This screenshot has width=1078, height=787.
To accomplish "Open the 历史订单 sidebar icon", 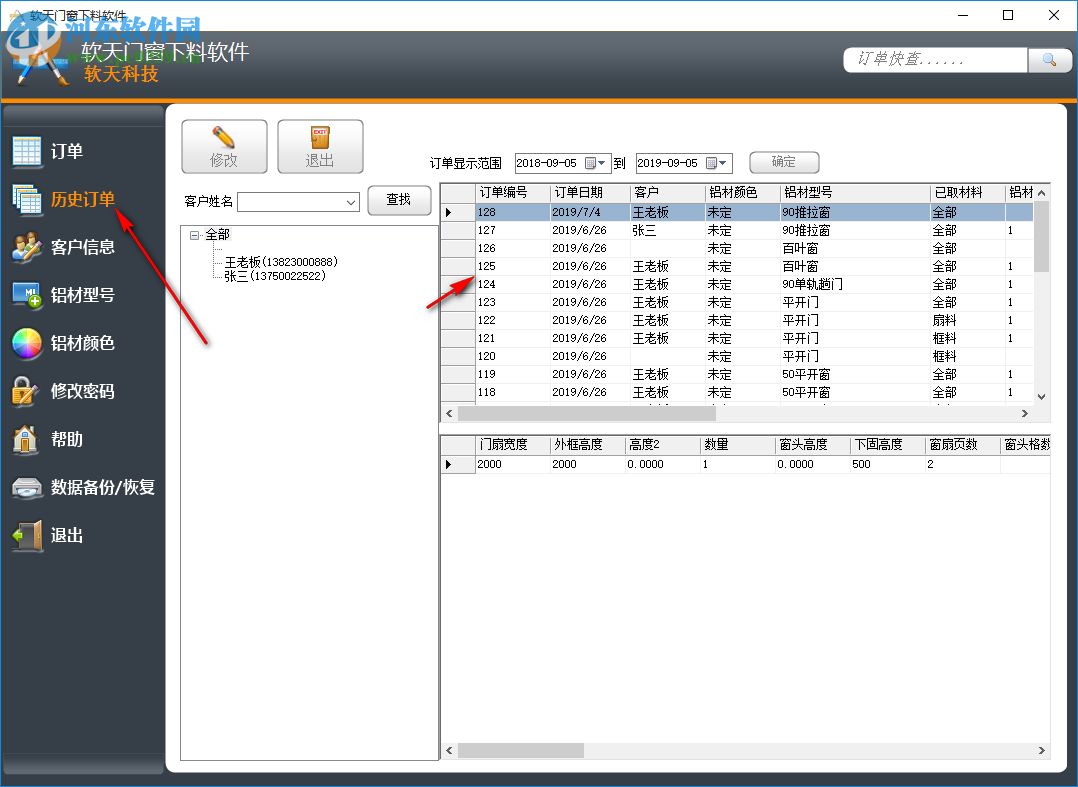I will pos(27,199).
